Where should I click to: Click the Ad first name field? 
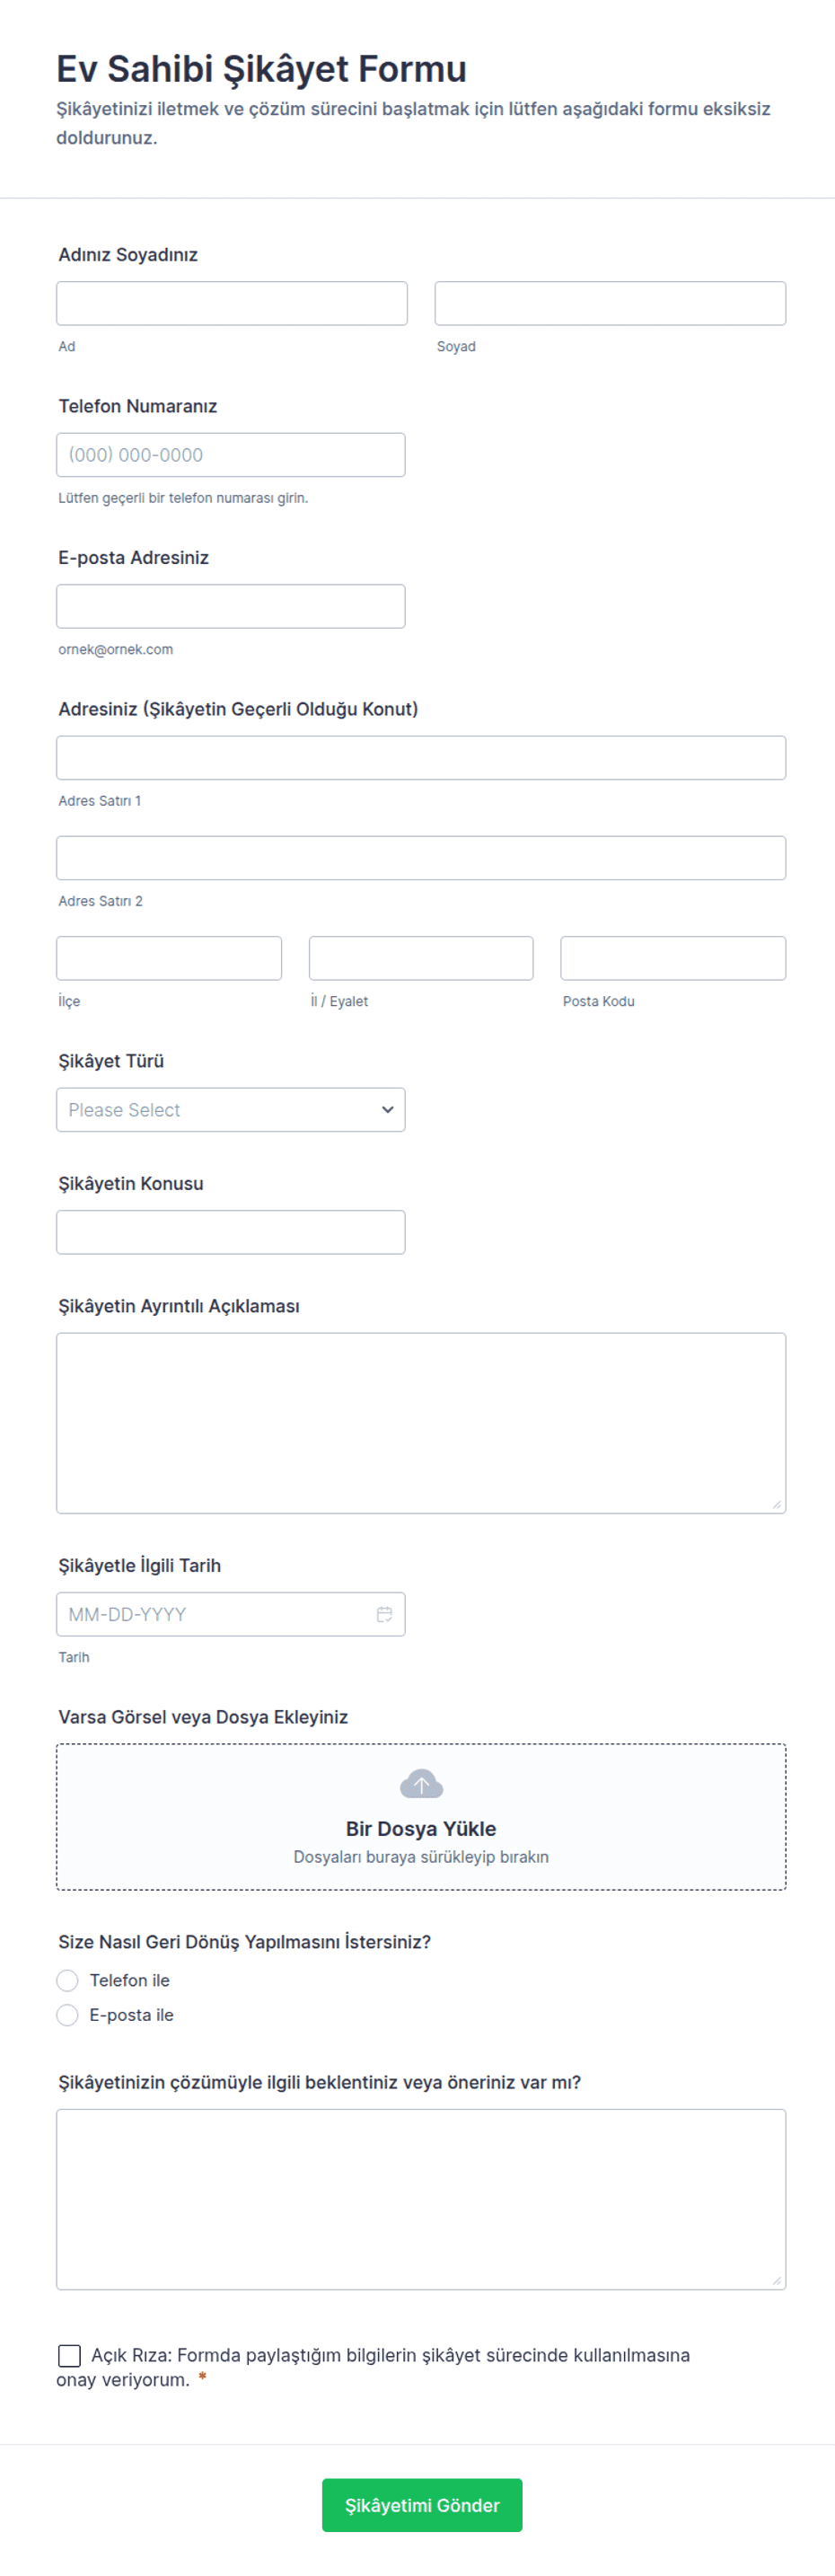[232, 303]
